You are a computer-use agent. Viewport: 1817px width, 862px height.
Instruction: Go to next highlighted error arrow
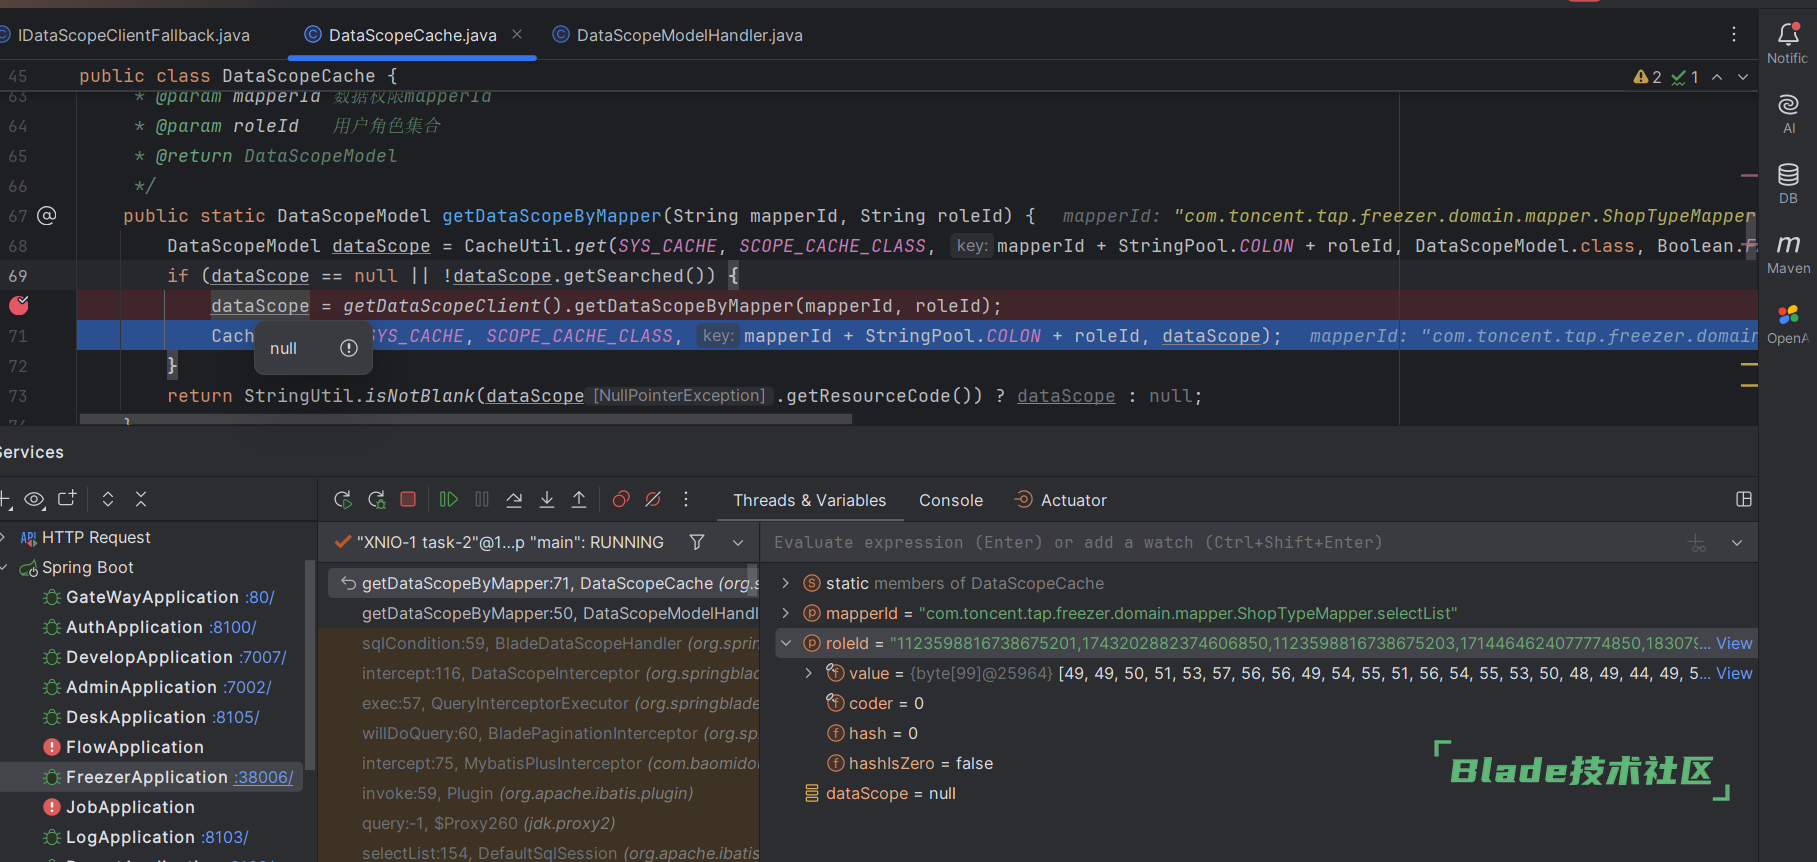tap(1743, 77)
